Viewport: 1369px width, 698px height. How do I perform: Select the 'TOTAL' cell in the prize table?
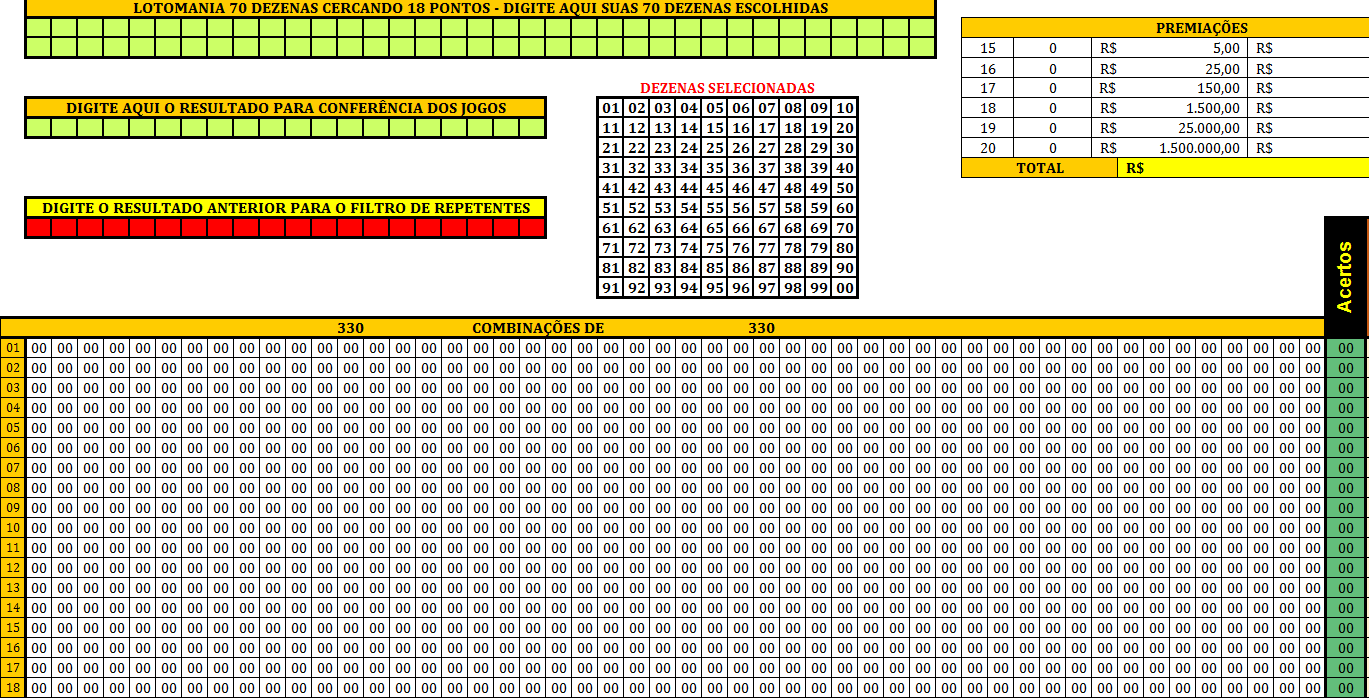tap(1040, 168)
